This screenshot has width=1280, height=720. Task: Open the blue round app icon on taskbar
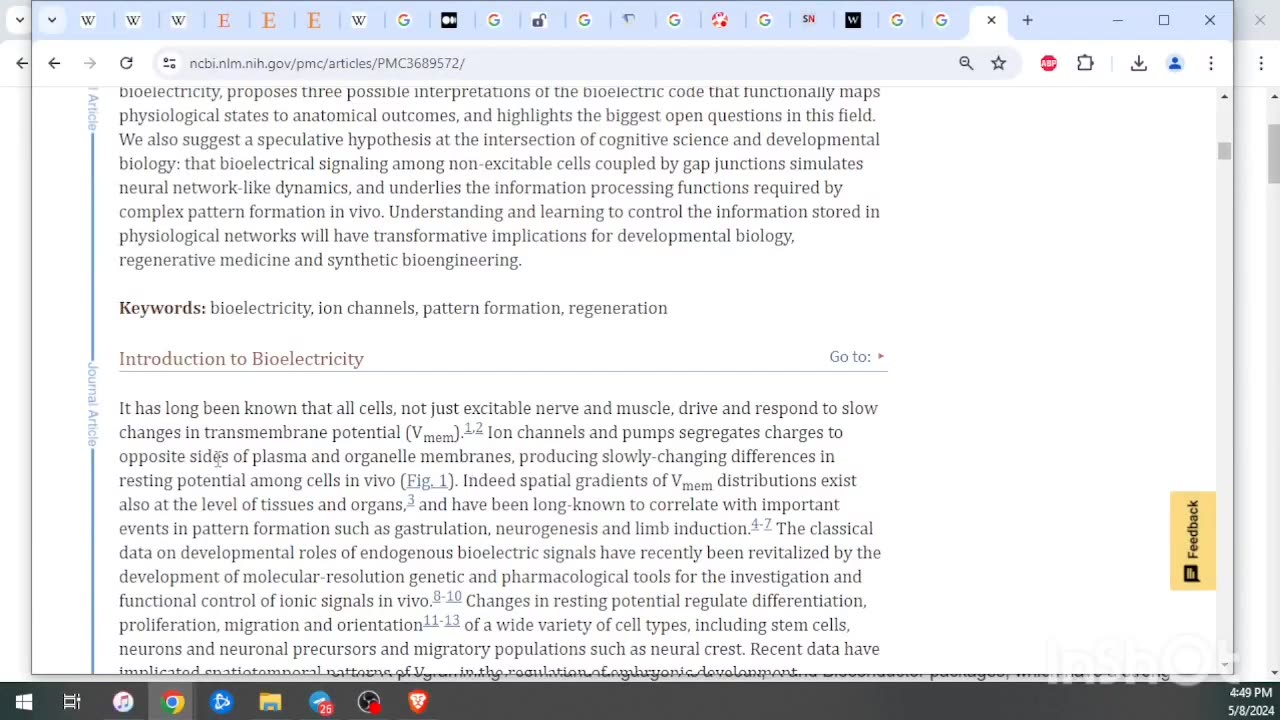click(222, 702)
